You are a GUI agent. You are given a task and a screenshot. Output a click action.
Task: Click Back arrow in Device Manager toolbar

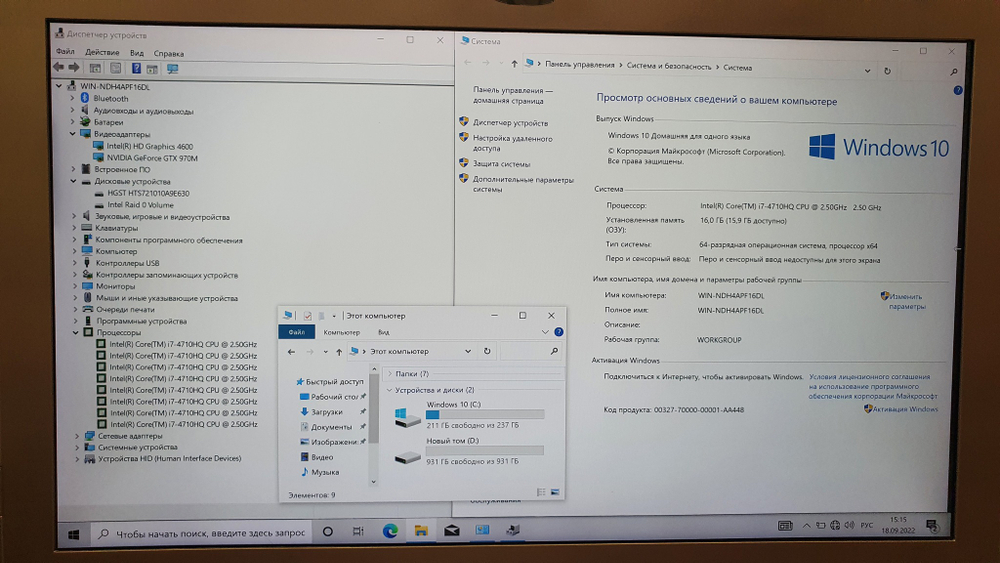[59, 67]
